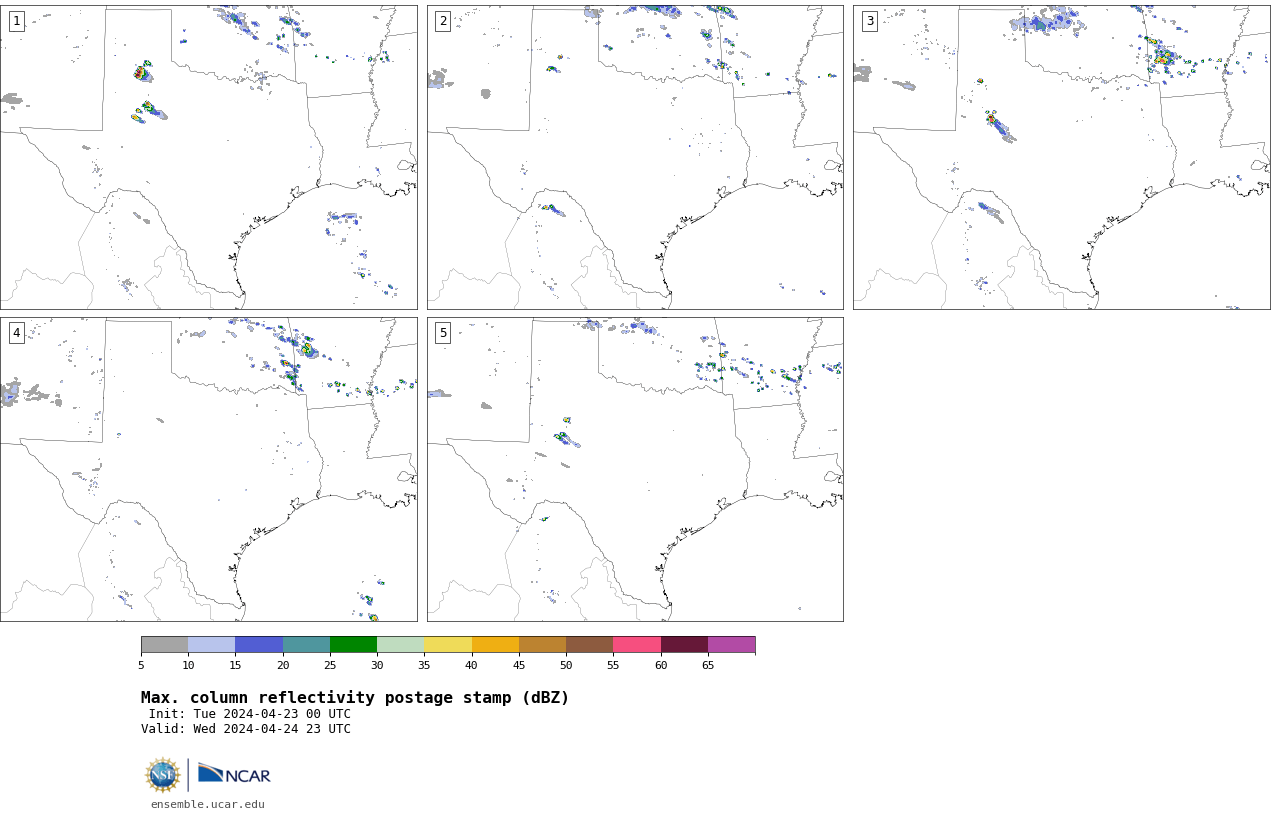The image size is (1280, 815).
Task: Click the blue 15-20 dBZ swatch
Action: point(259,645)
